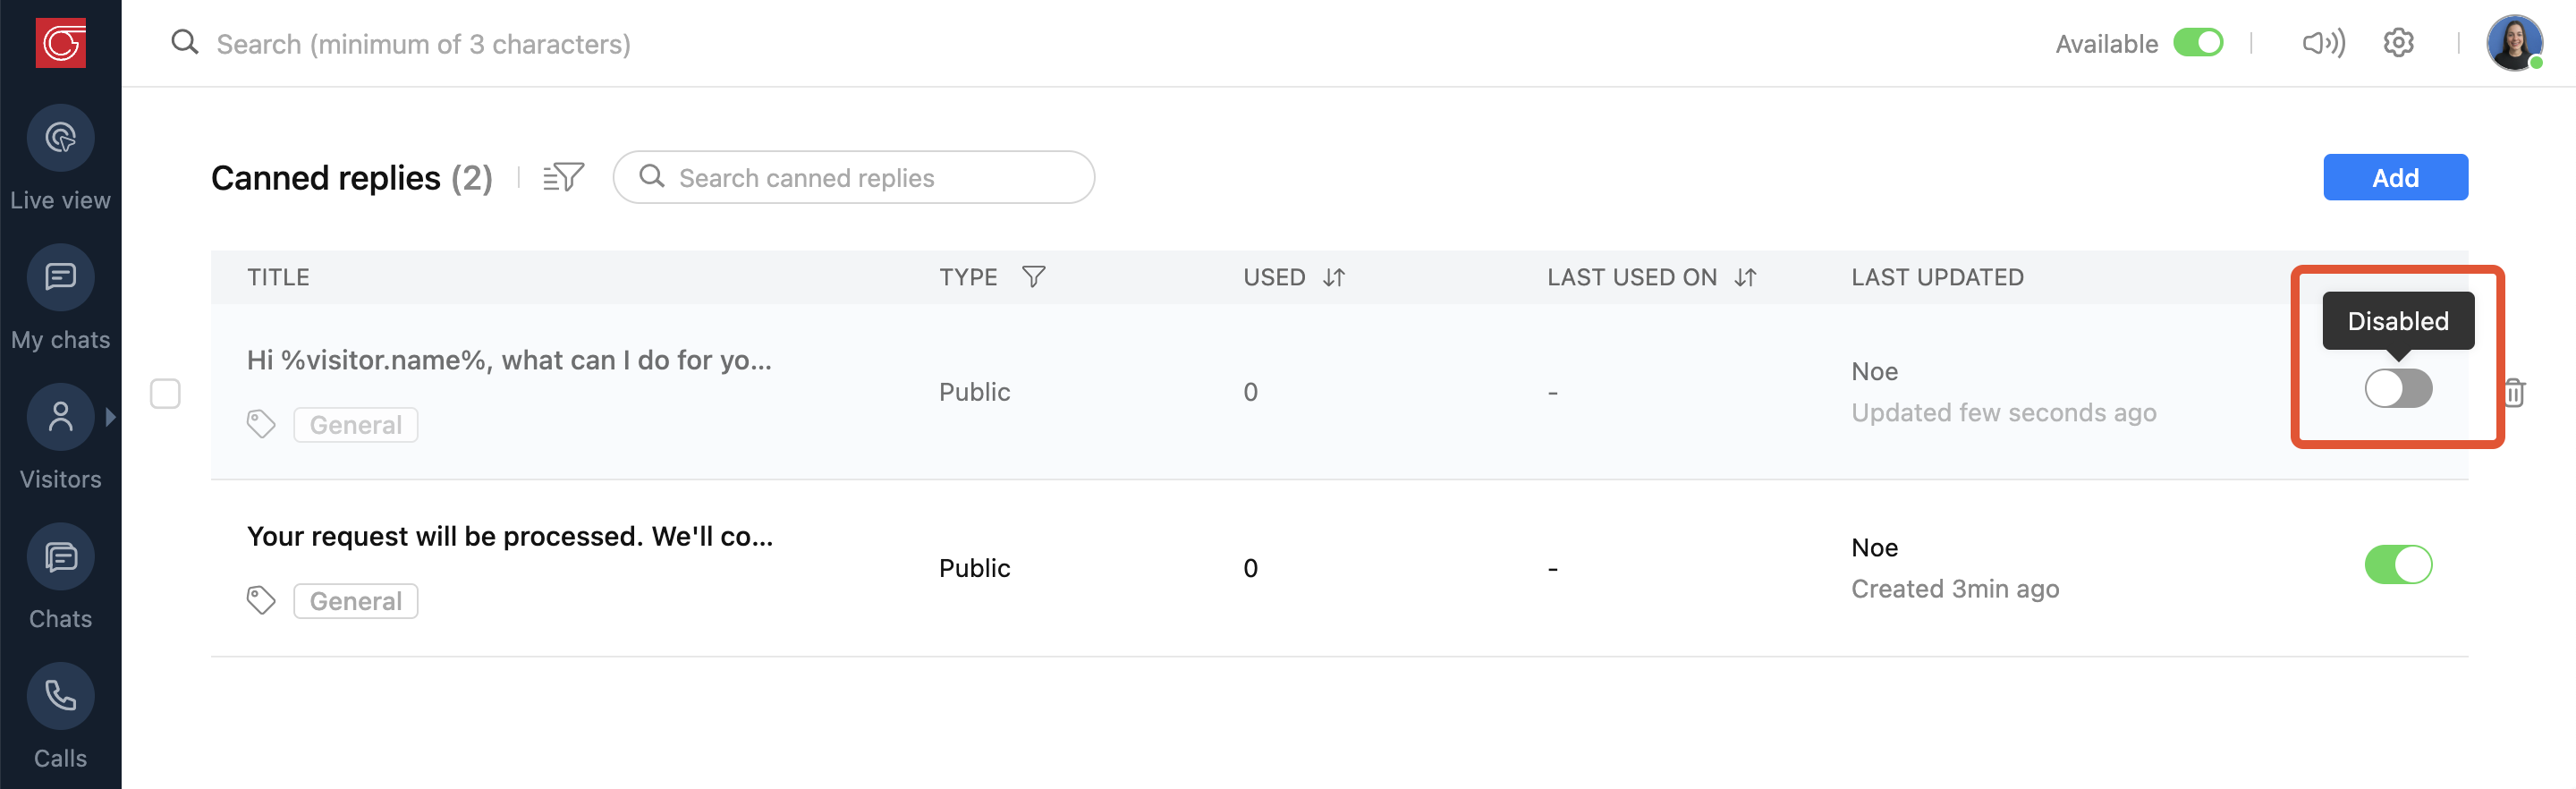Click the filter list icon beside Canned replies

563,178
